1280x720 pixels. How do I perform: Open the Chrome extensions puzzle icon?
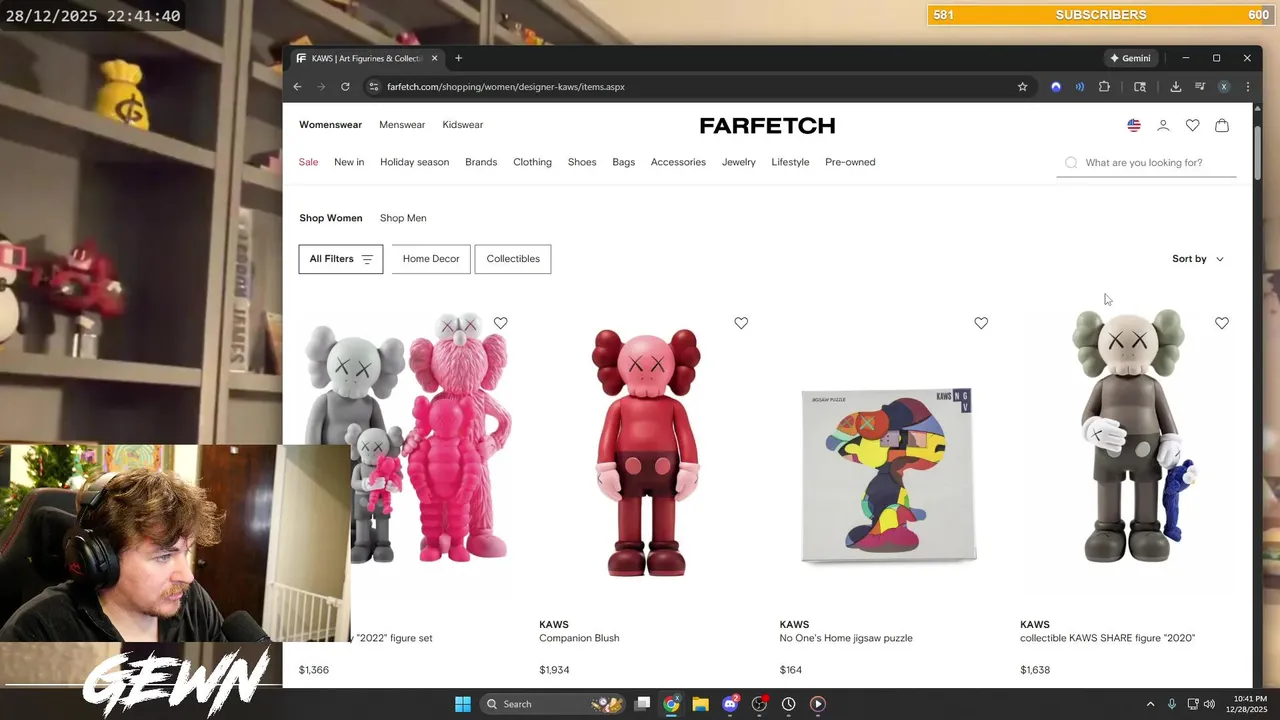click(1105, 87)
